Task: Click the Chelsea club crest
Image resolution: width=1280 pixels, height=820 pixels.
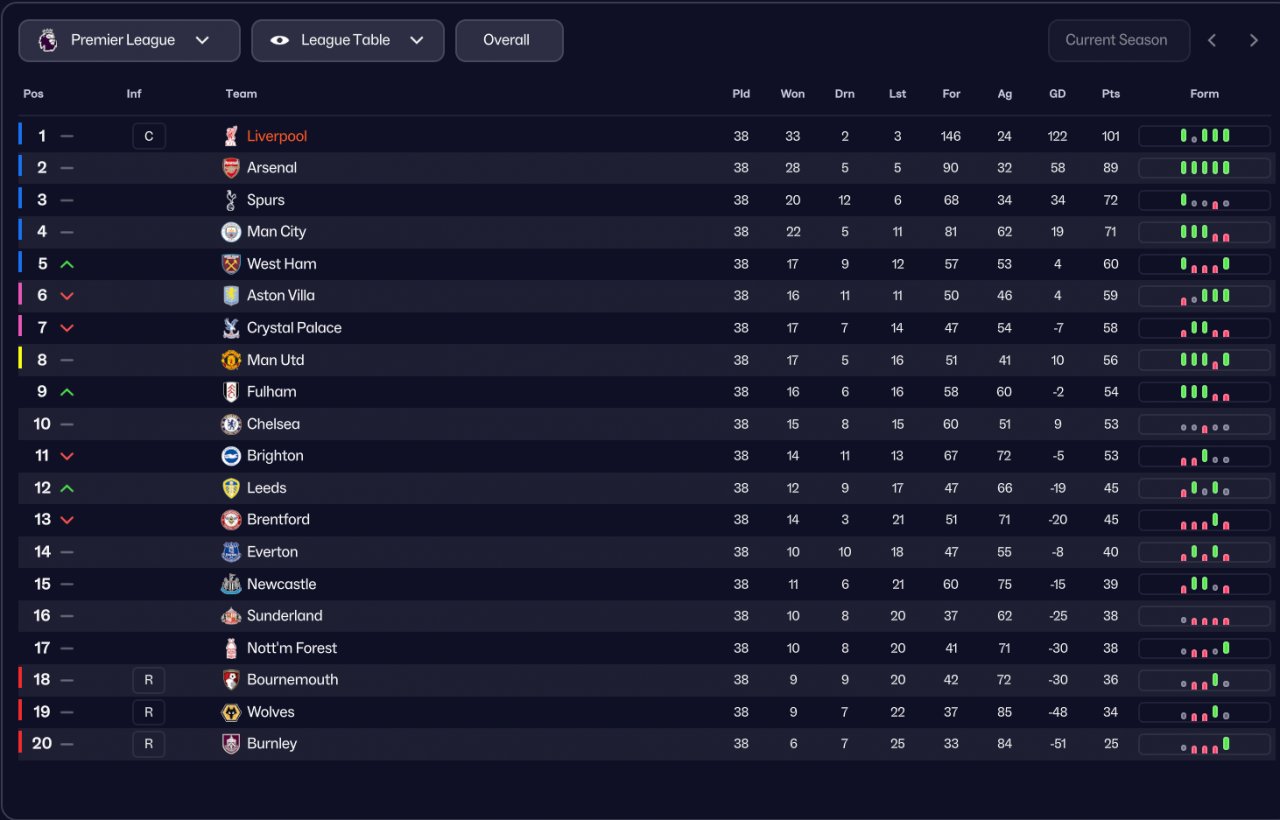Action: pos(231,424)
